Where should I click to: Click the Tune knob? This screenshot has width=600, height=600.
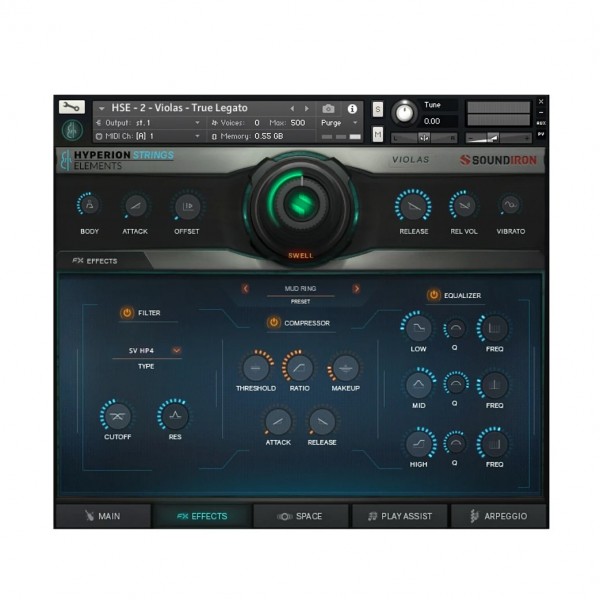404,113
